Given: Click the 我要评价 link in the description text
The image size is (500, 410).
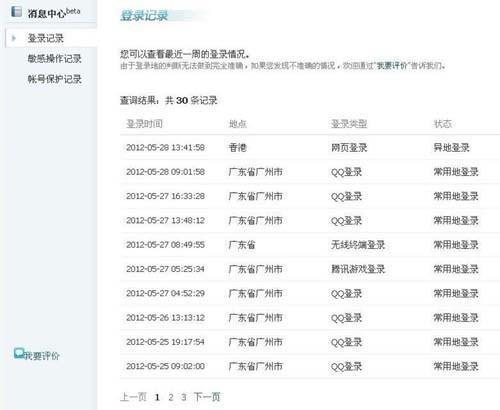Looking at the screenshot, I should pos(392,66).
